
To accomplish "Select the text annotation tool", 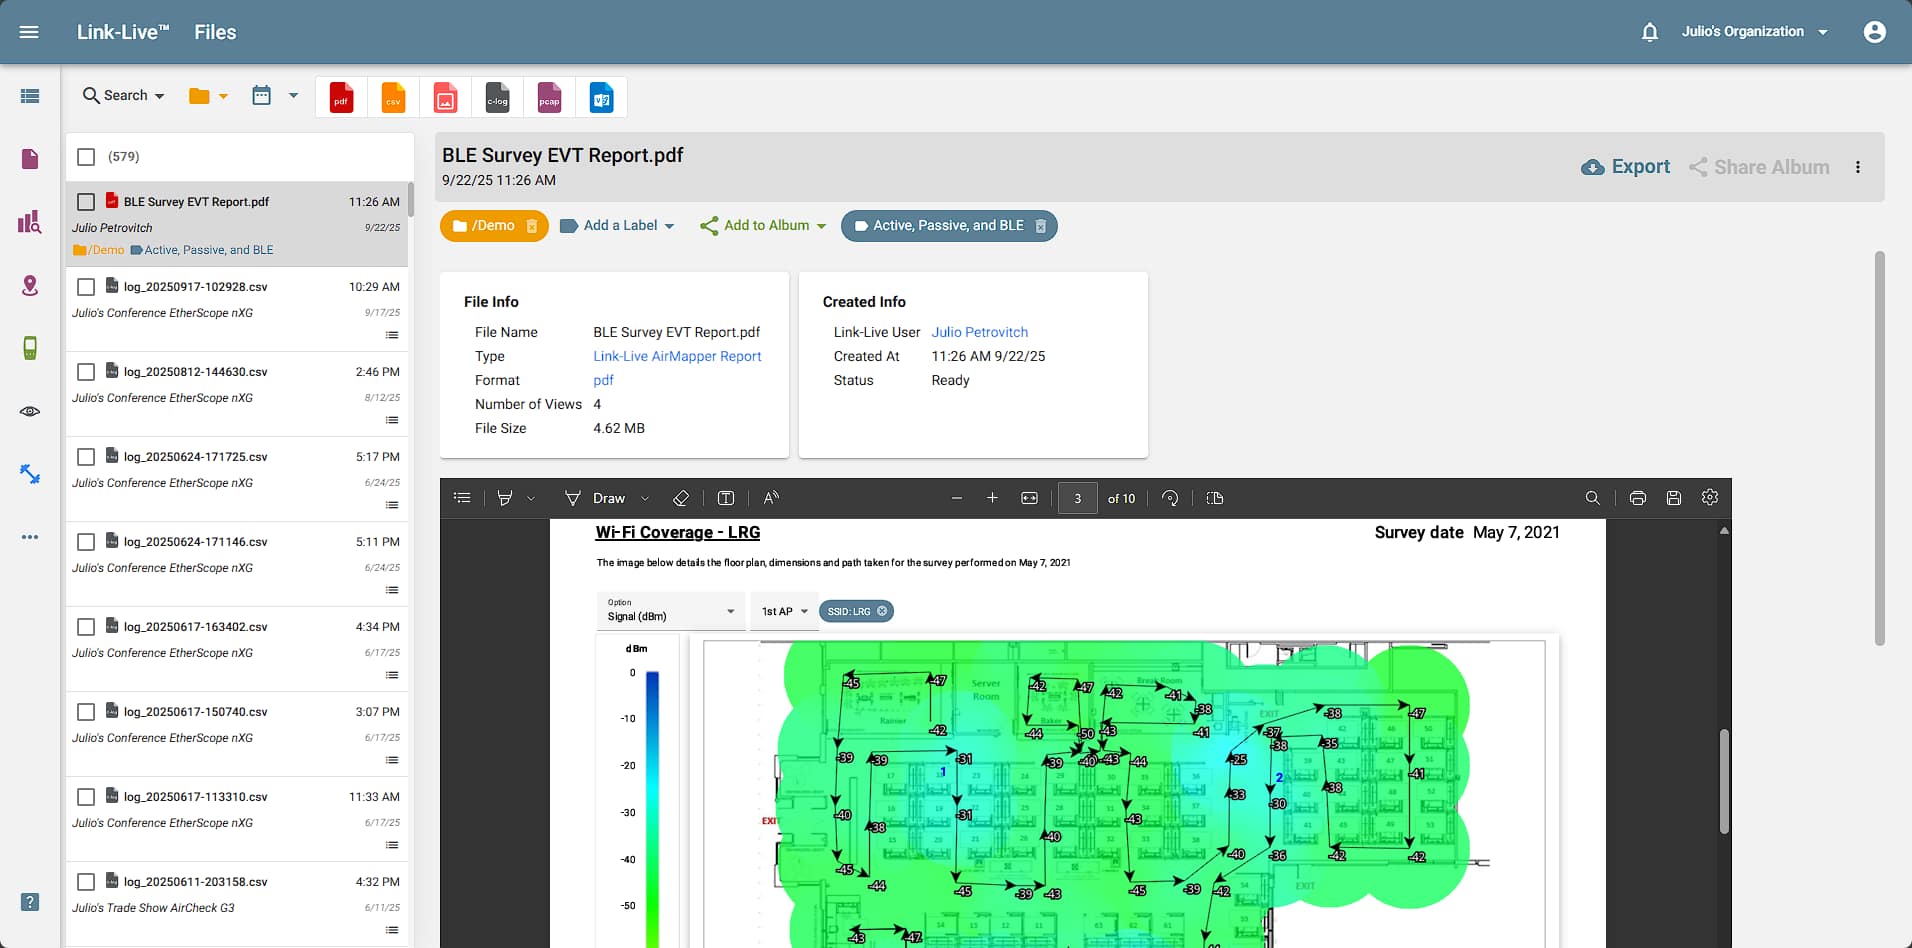I will (x=725, y=497).
